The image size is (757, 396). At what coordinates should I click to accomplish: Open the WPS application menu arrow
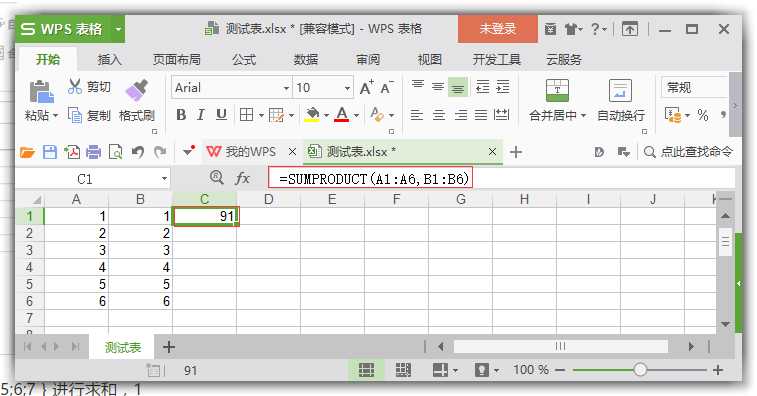tap(117, 29)
